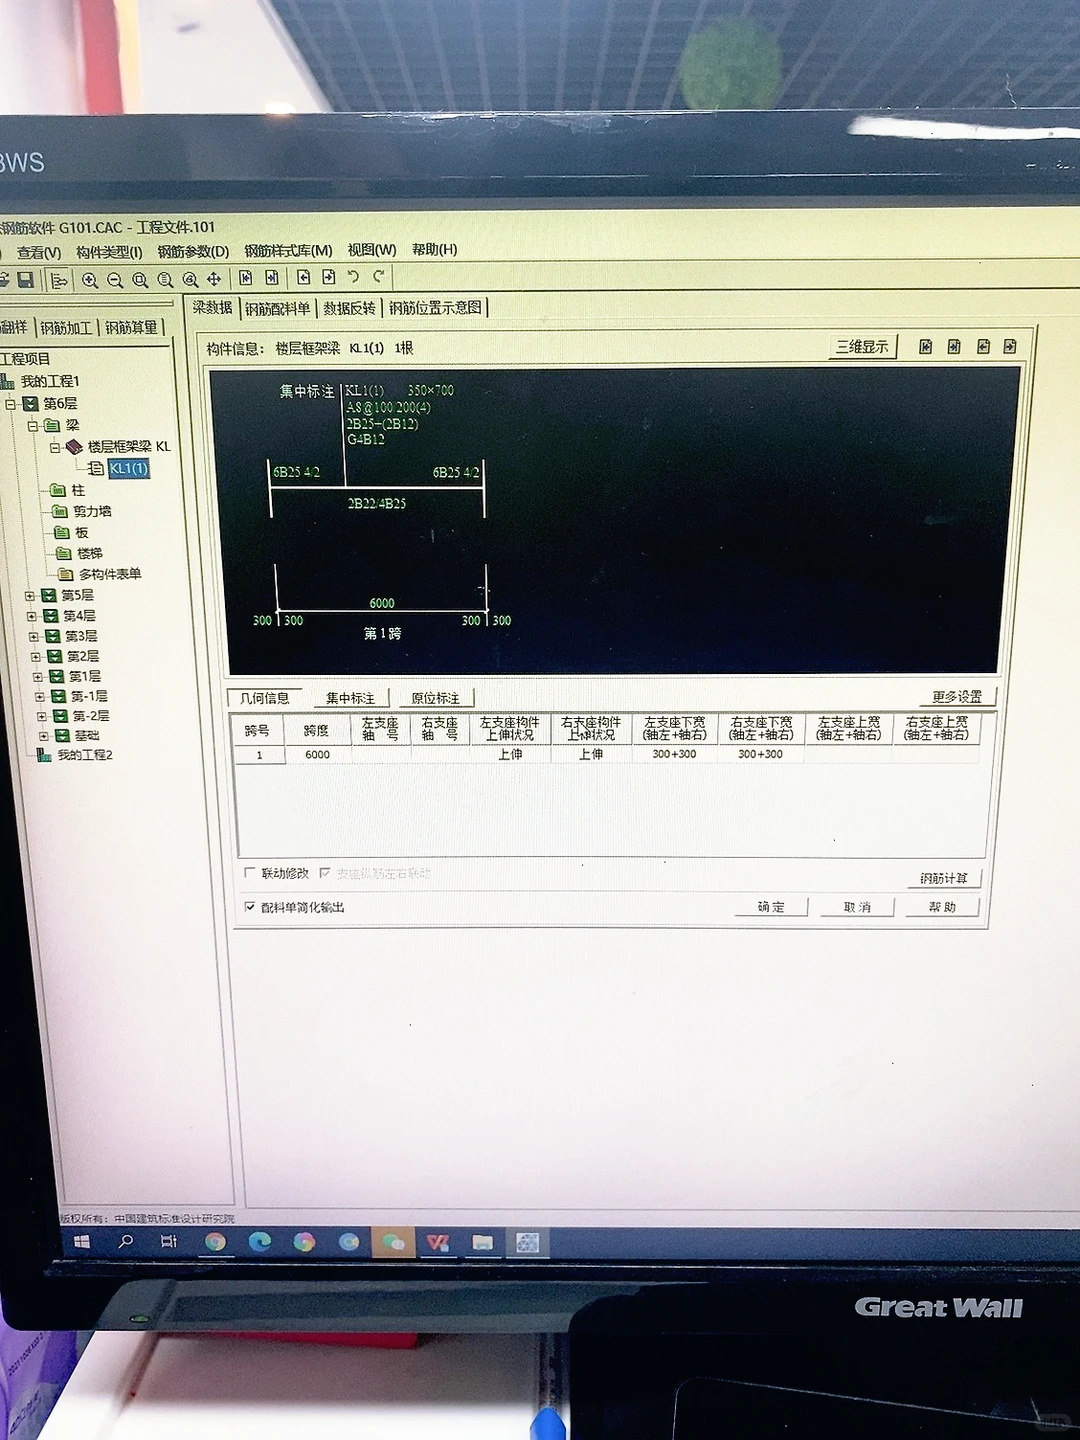
Task: Click the zoom out magnifier icon
Action: [115, 281]
